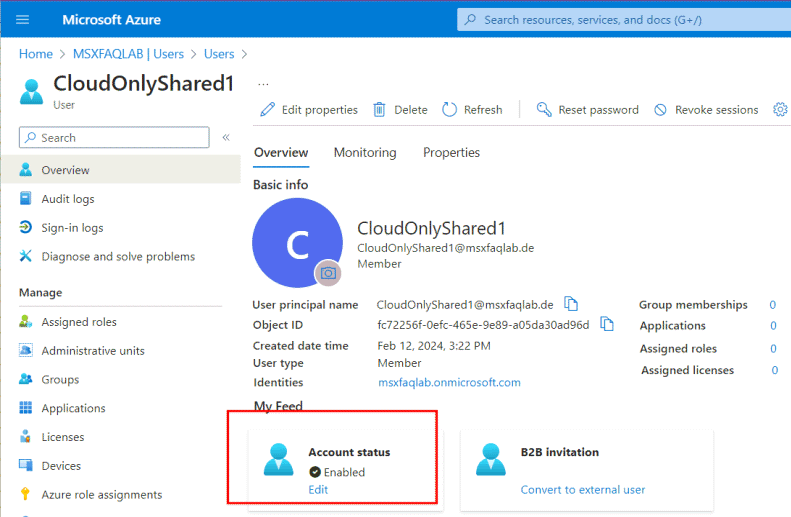Click the Azure role assignments key icon
The width and height of the screenshot is (791, 517).
[x=25, y=494]
